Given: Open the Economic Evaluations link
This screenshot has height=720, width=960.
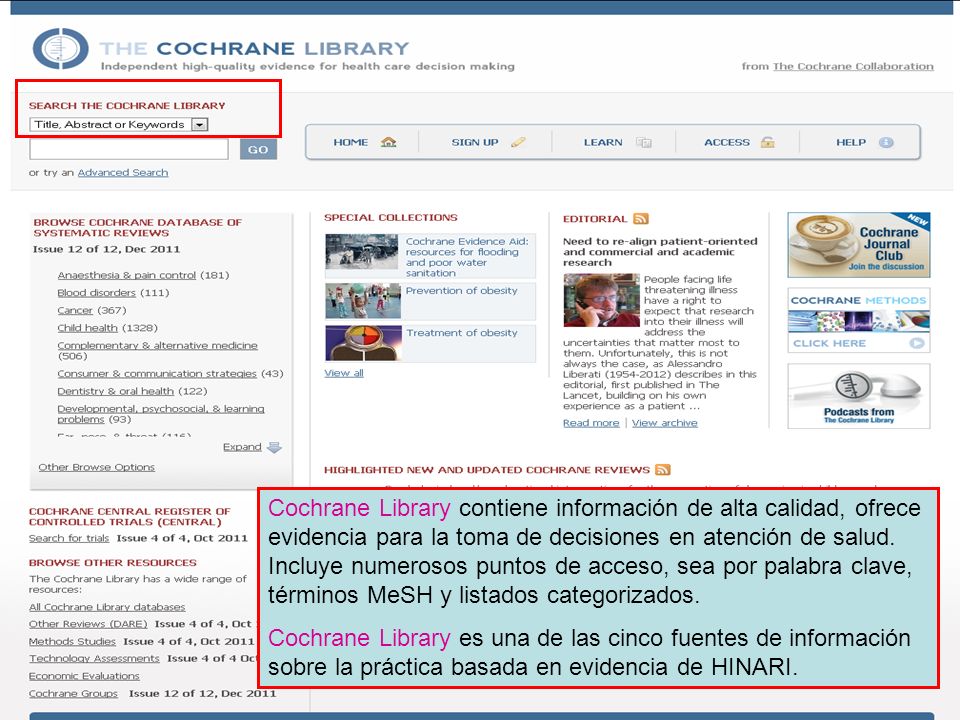Looking at the screenshot, I should coord(84,676).
